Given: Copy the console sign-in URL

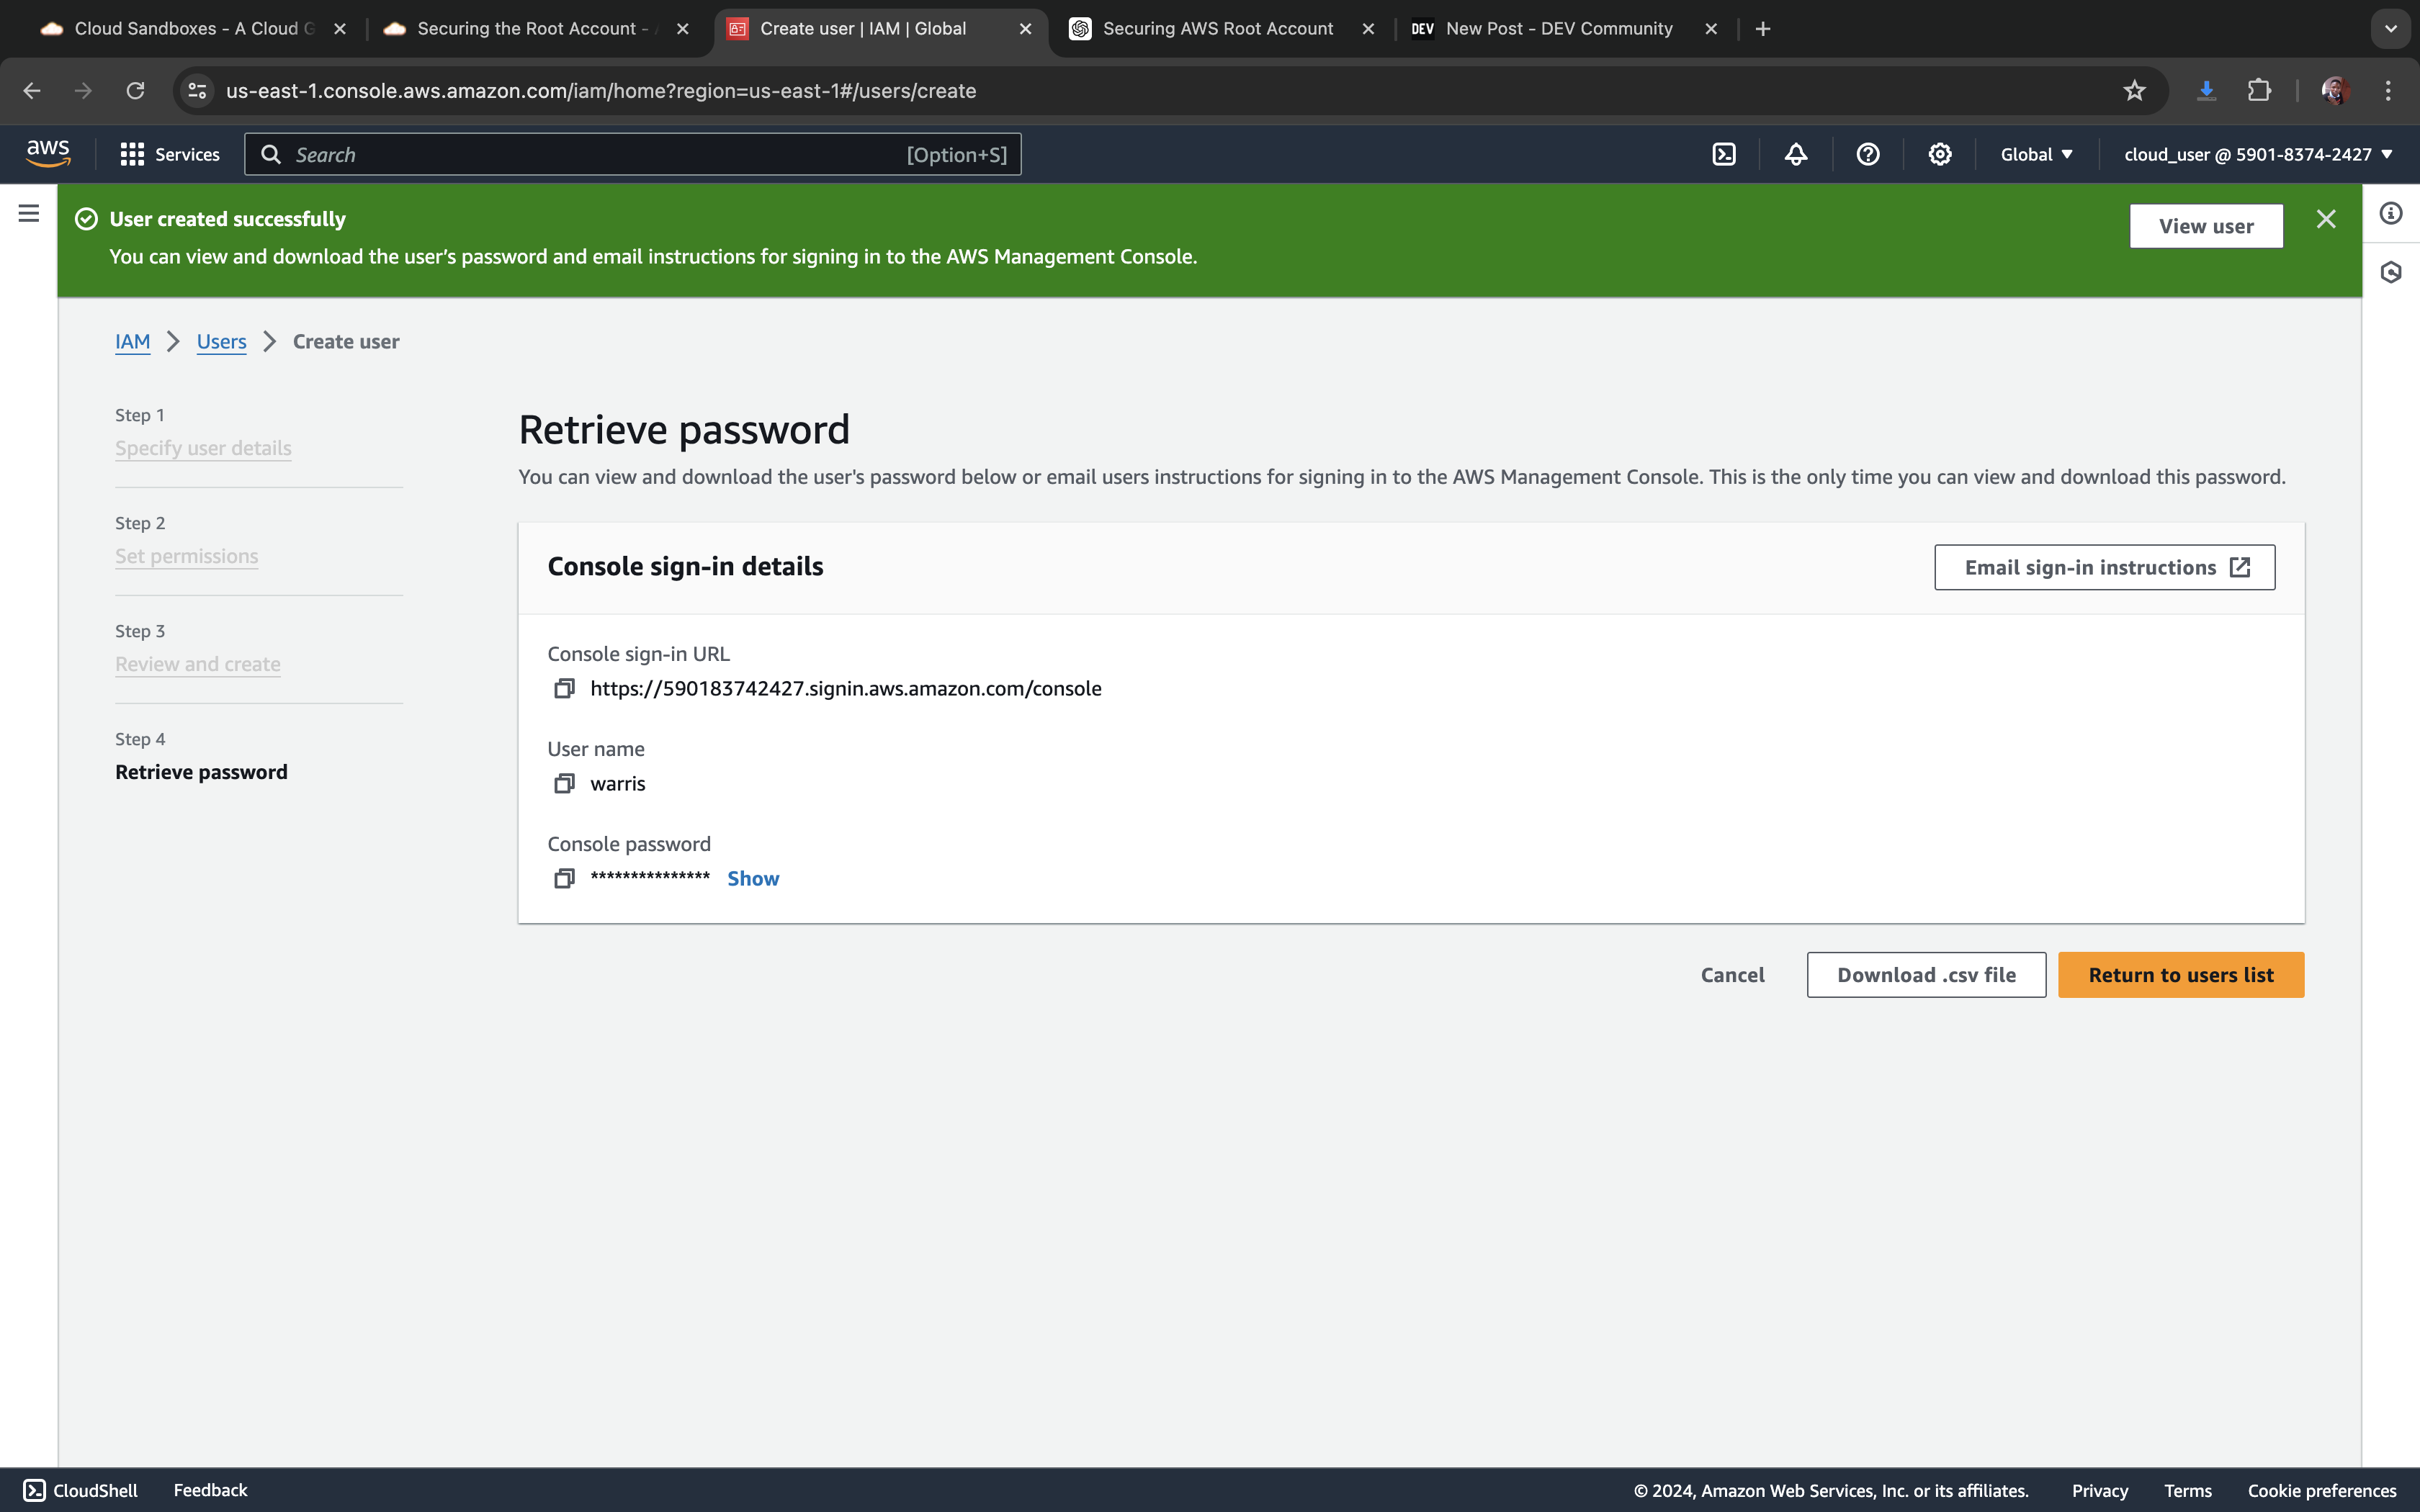Looking at the screenshot, I should [564, 688].
